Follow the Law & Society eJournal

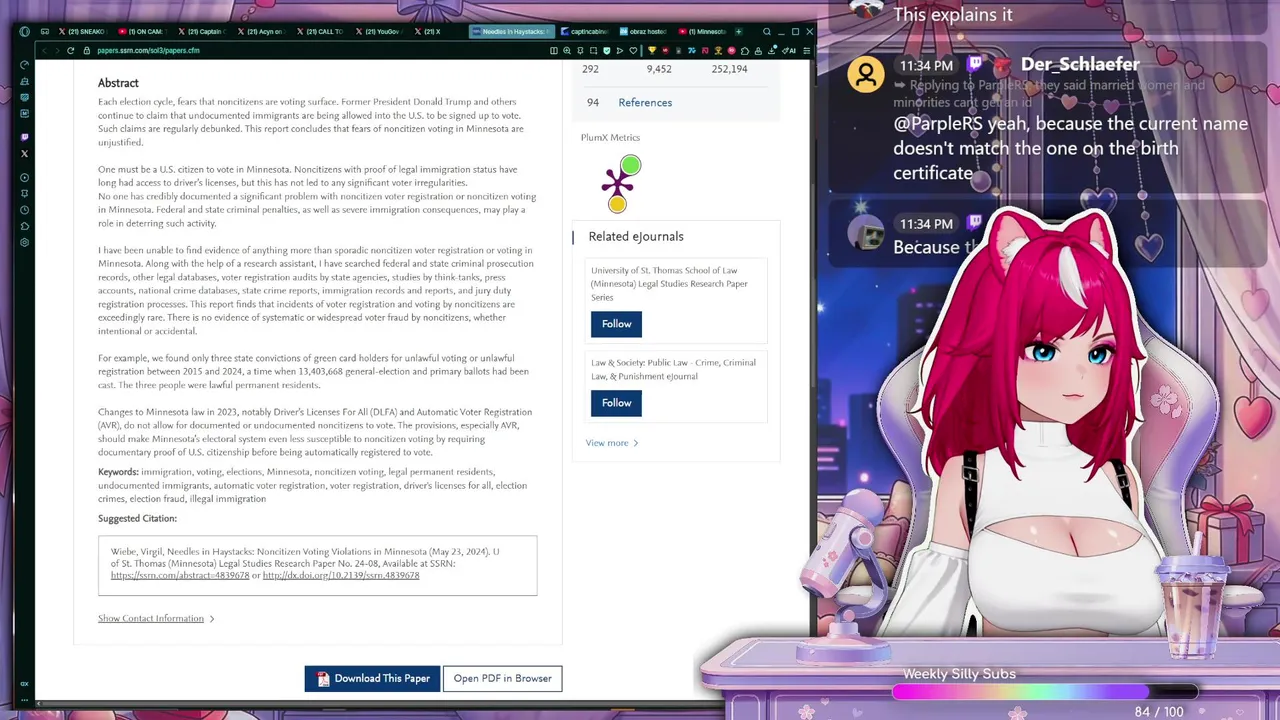(x=616, y=403)
